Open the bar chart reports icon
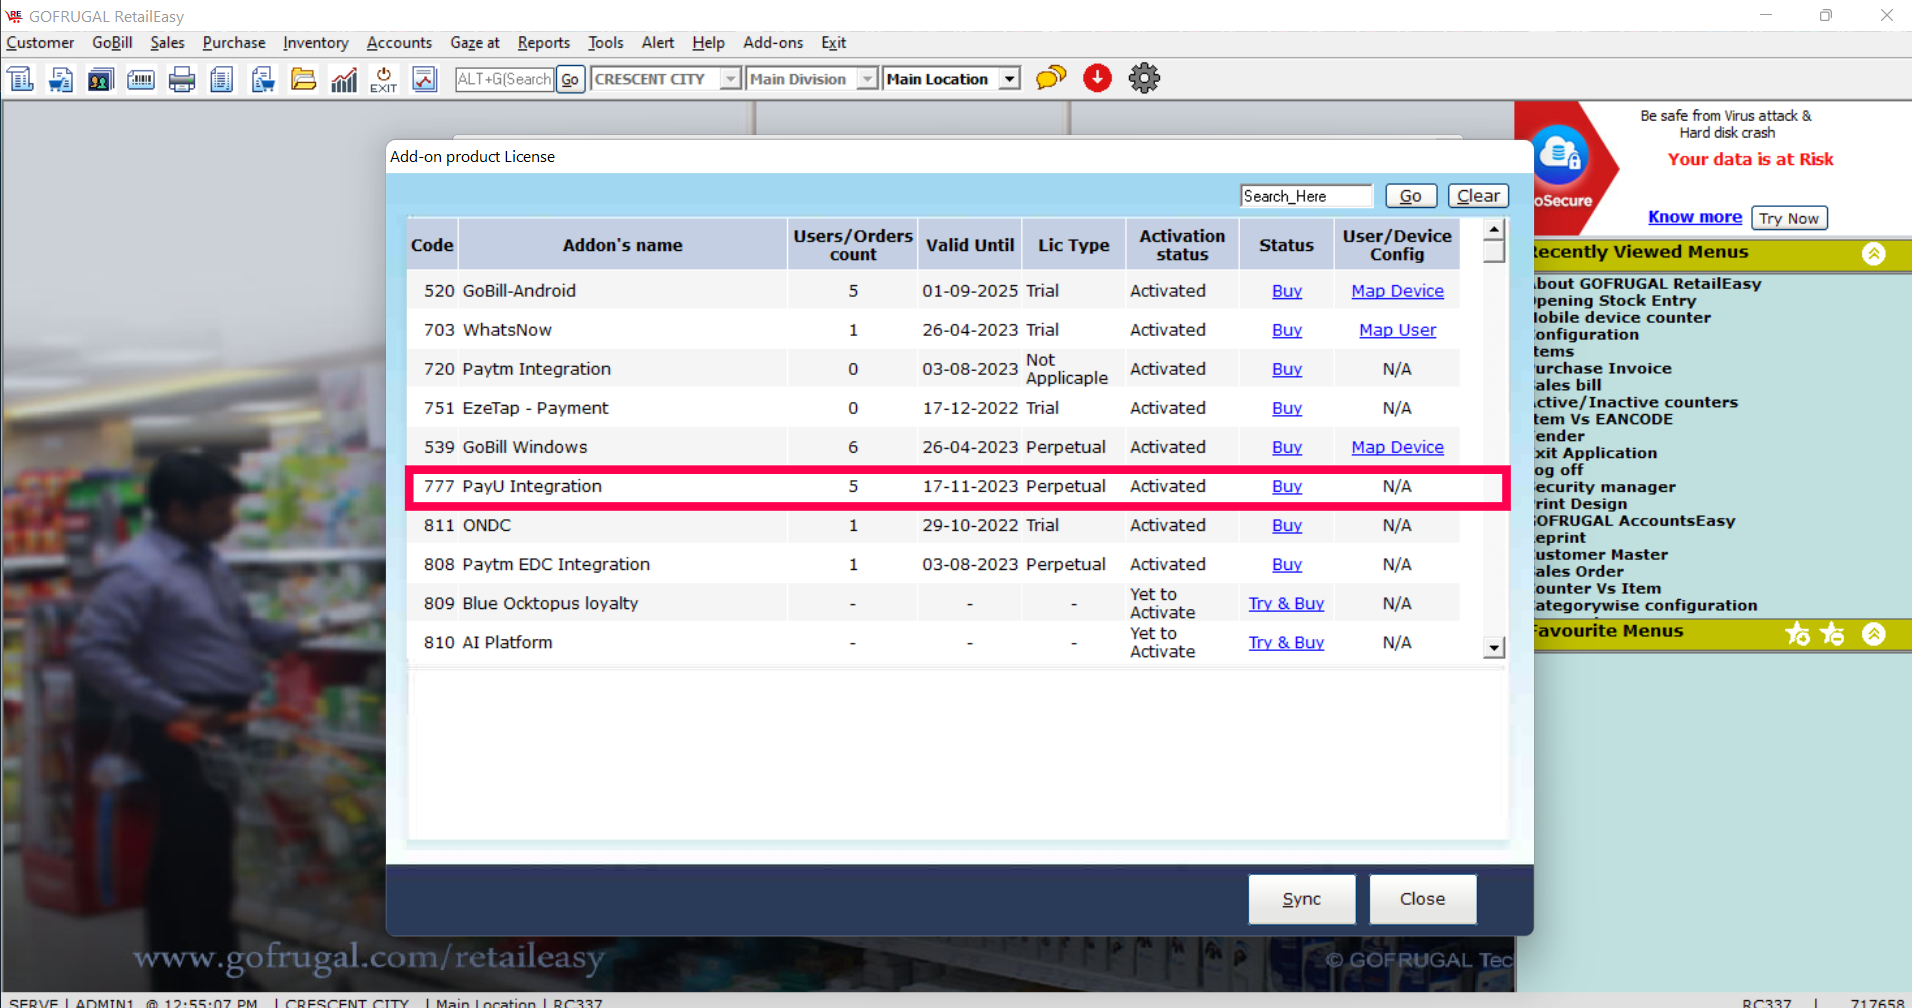 344,79
